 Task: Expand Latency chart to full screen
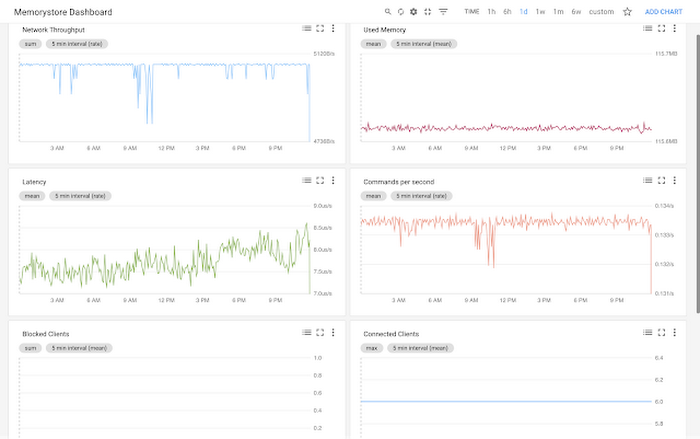tap(320, 180)
